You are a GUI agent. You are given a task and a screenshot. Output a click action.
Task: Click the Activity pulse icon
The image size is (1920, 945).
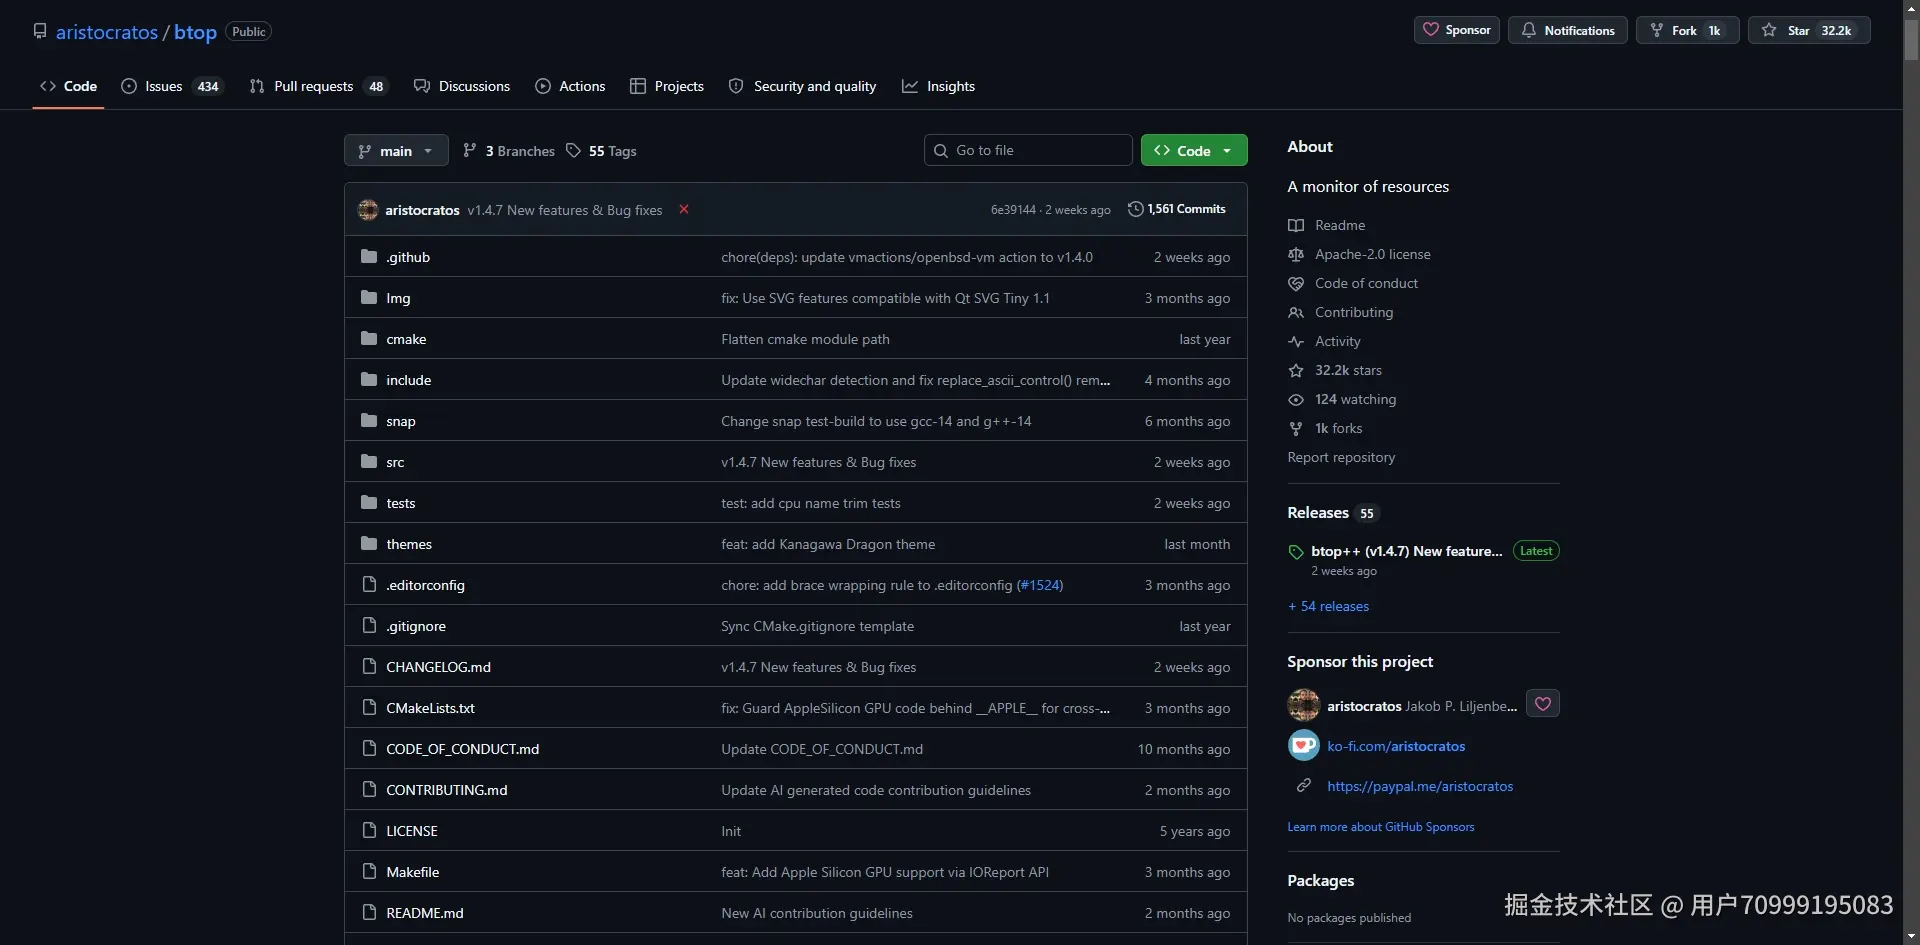tap(1296, 341)
